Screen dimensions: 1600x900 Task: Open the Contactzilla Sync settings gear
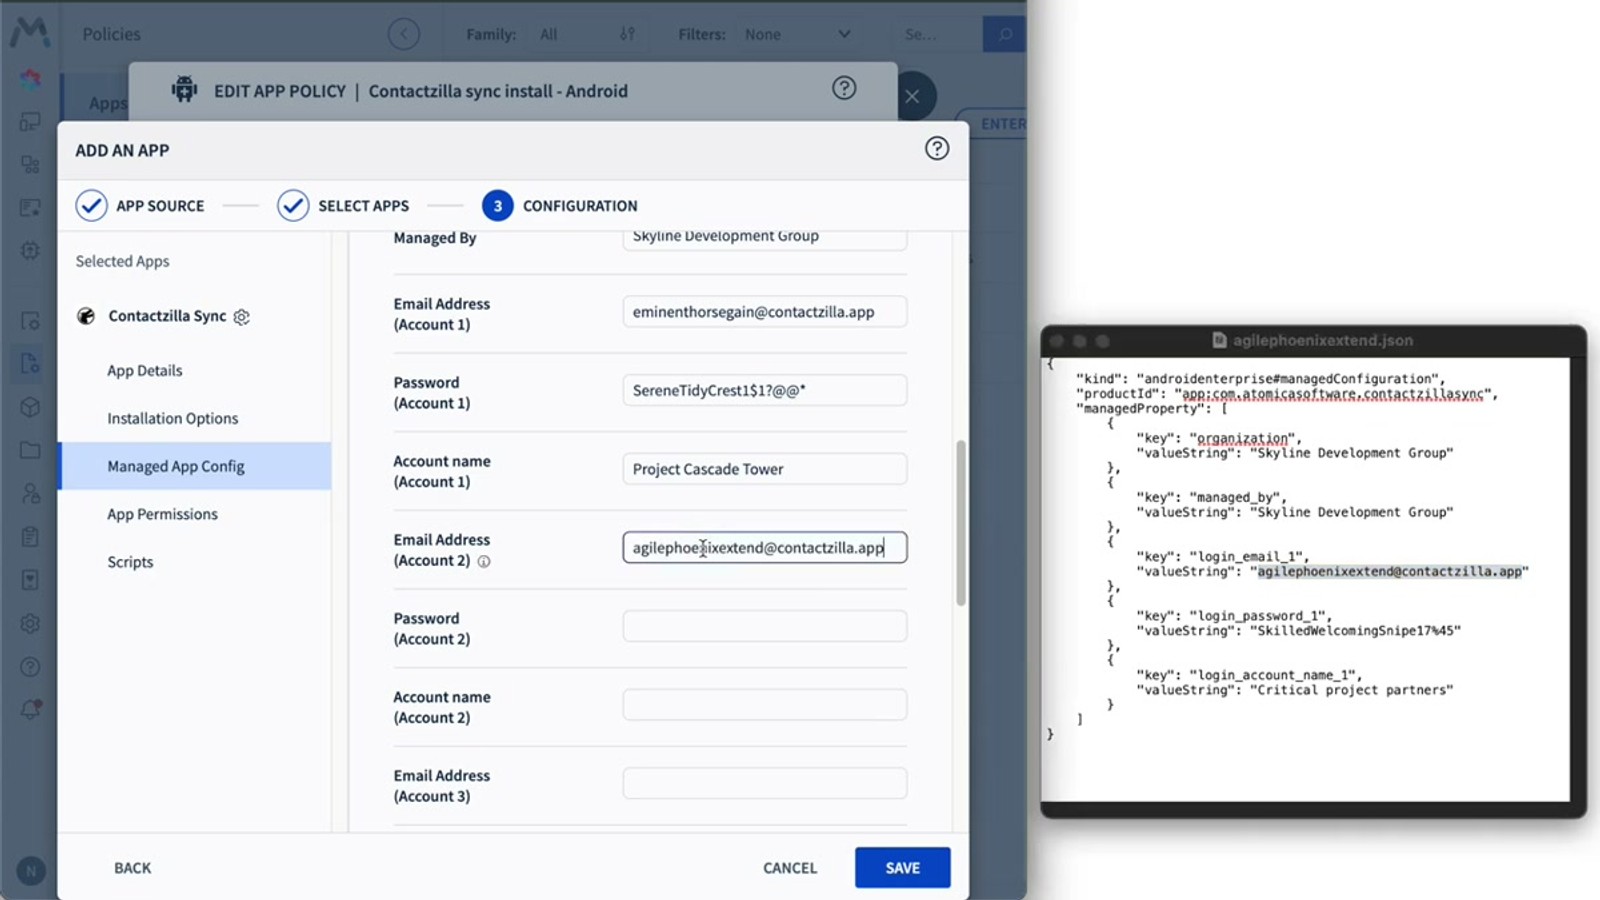[x=241, y=317]
